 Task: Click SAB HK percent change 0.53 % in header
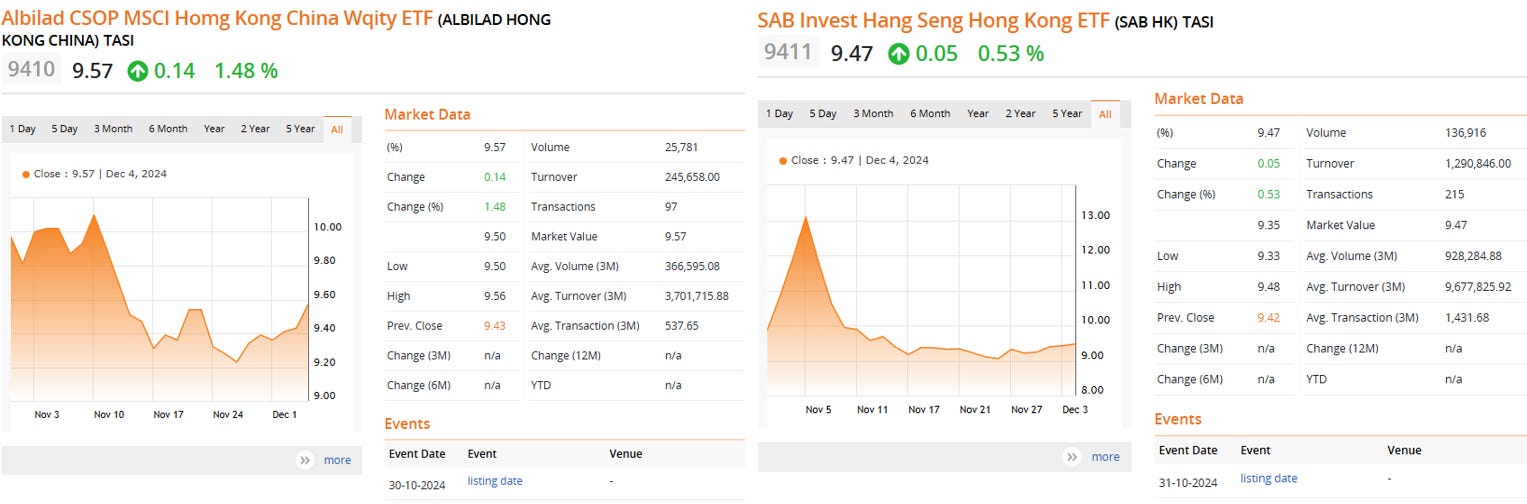coord(1011,53)
